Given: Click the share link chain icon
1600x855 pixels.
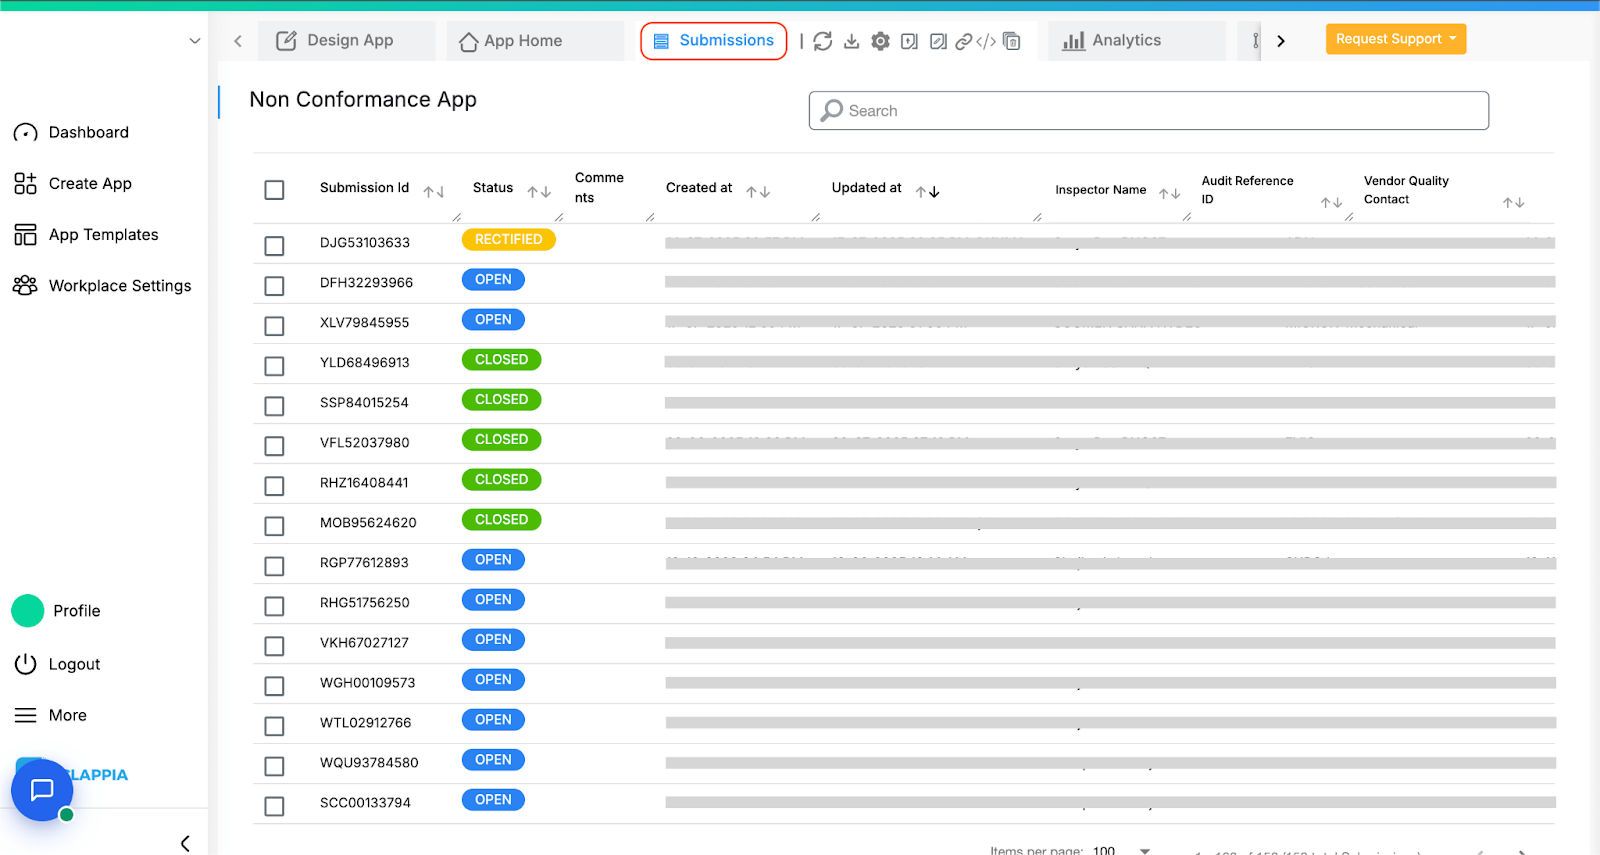Looking at the screenshot, I should click(964, 41).
